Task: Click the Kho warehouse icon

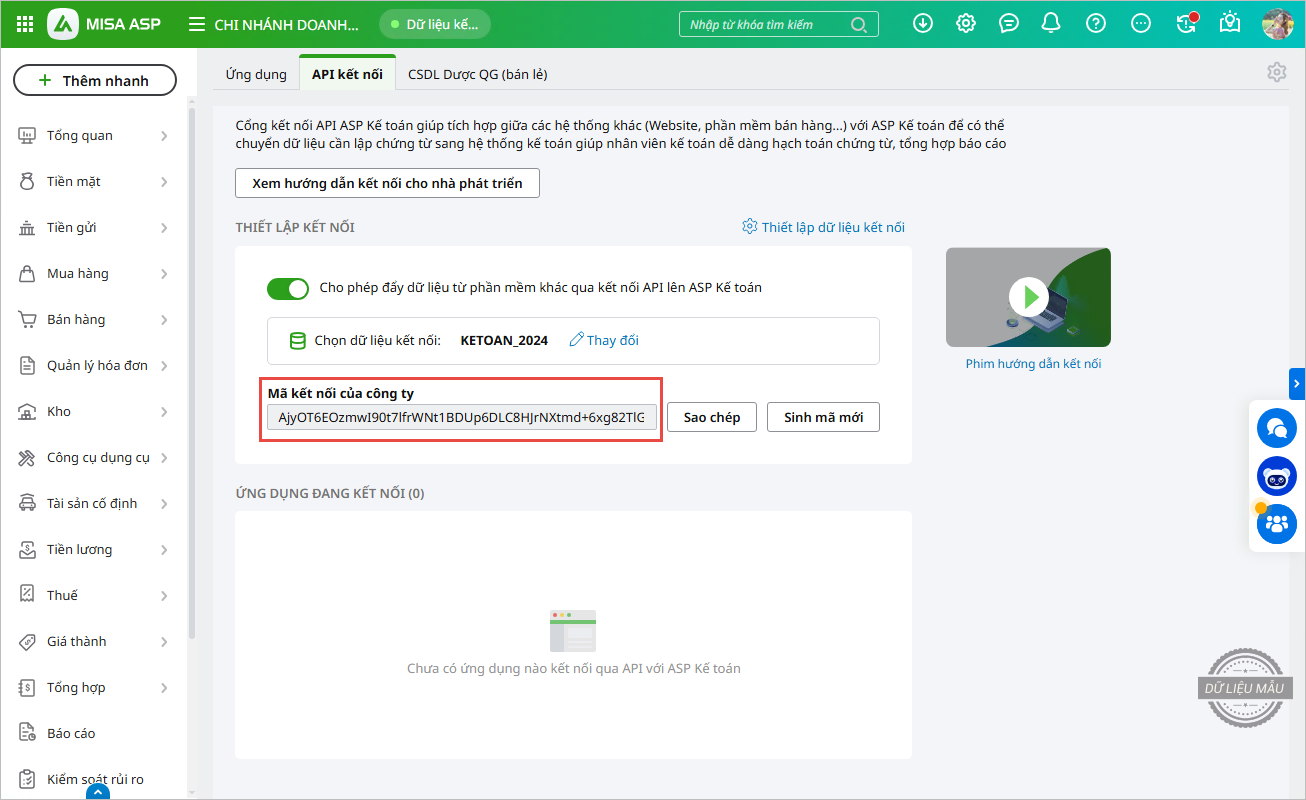Action: coord(27,411)
